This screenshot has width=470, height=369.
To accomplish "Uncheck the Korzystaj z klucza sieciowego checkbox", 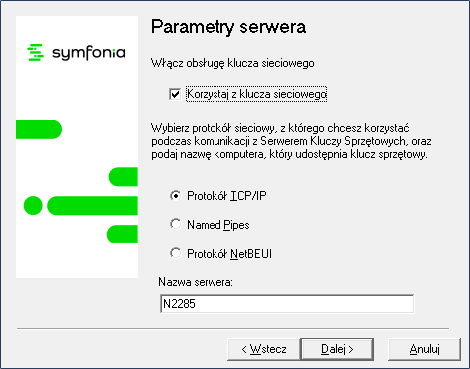I will pos(175,94).
